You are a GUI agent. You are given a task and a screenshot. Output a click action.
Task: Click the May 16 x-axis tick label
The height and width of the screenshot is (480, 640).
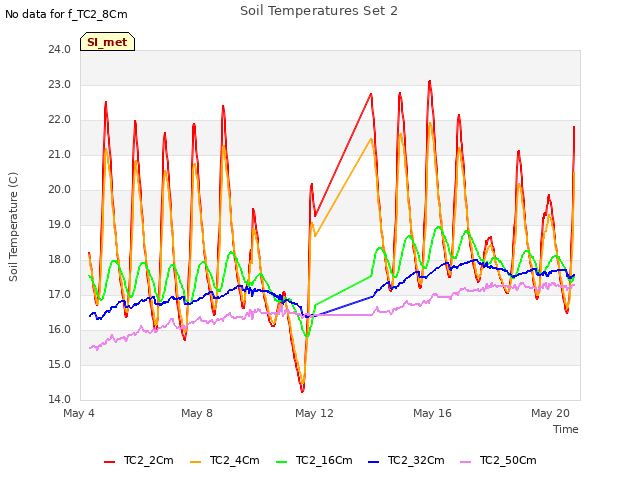(432, 413)
